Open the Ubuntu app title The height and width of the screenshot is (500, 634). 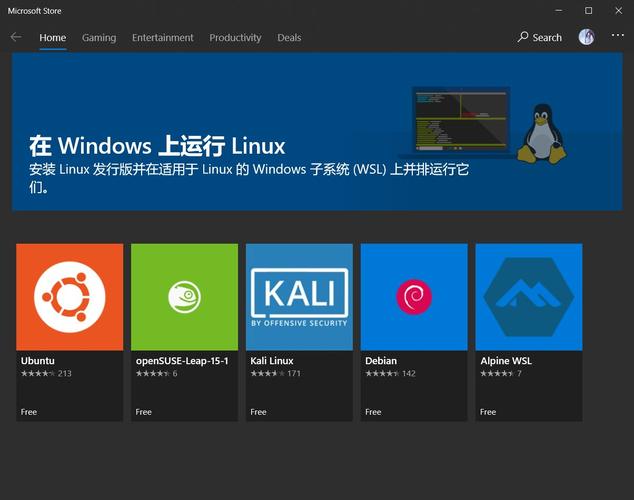[x=38, y=361]
